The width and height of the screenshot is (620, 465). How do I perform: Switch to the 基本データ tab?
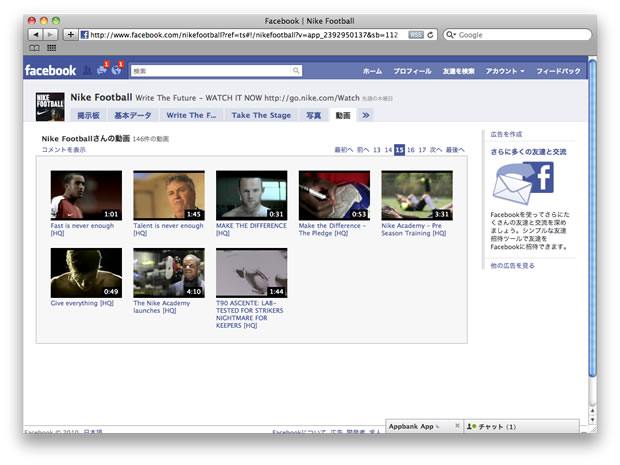pyautogui.click(x=133, y=115)
